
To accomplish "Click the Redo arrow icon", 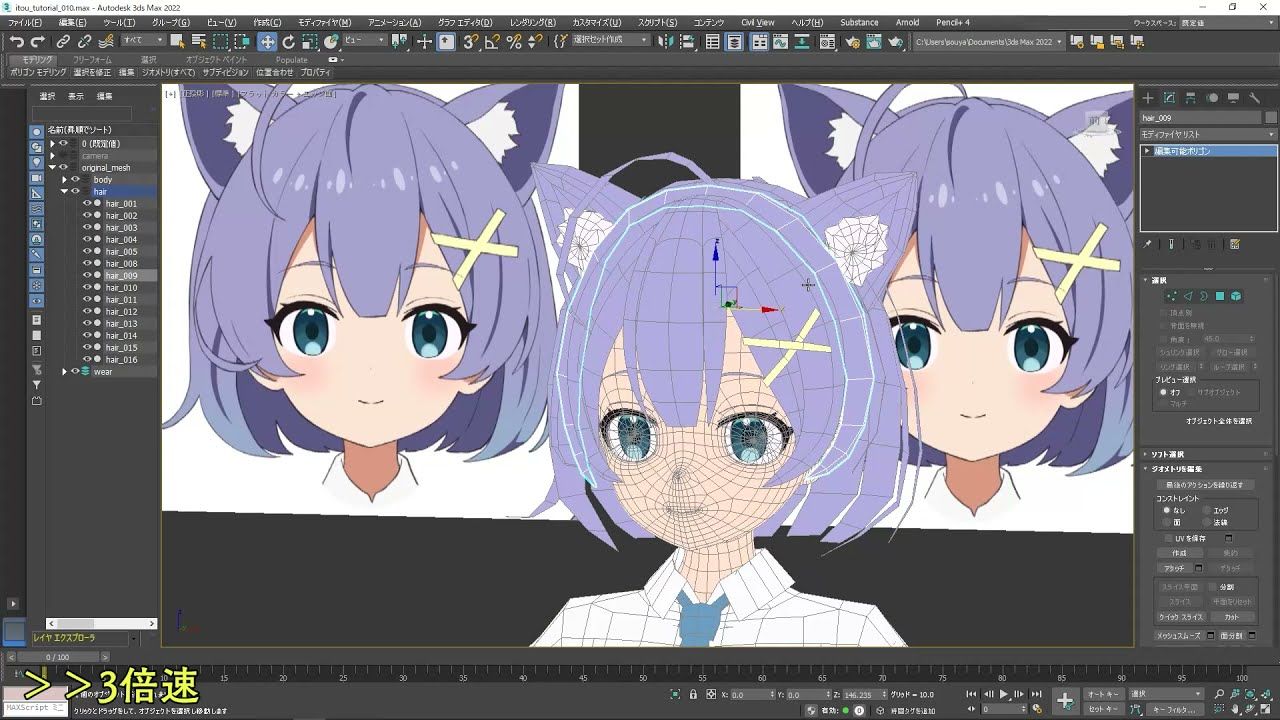I will pos(38,42).
